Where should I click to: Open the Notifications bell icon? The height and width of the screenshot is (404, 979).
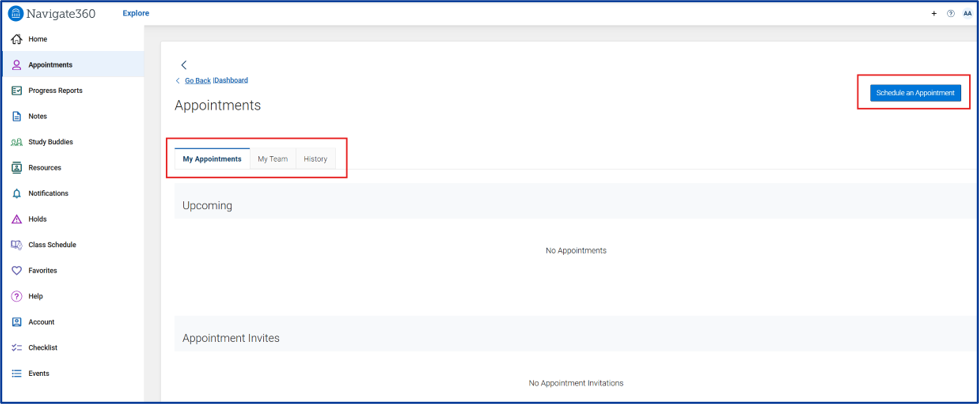pyautogui.click(x=17, y=194)
